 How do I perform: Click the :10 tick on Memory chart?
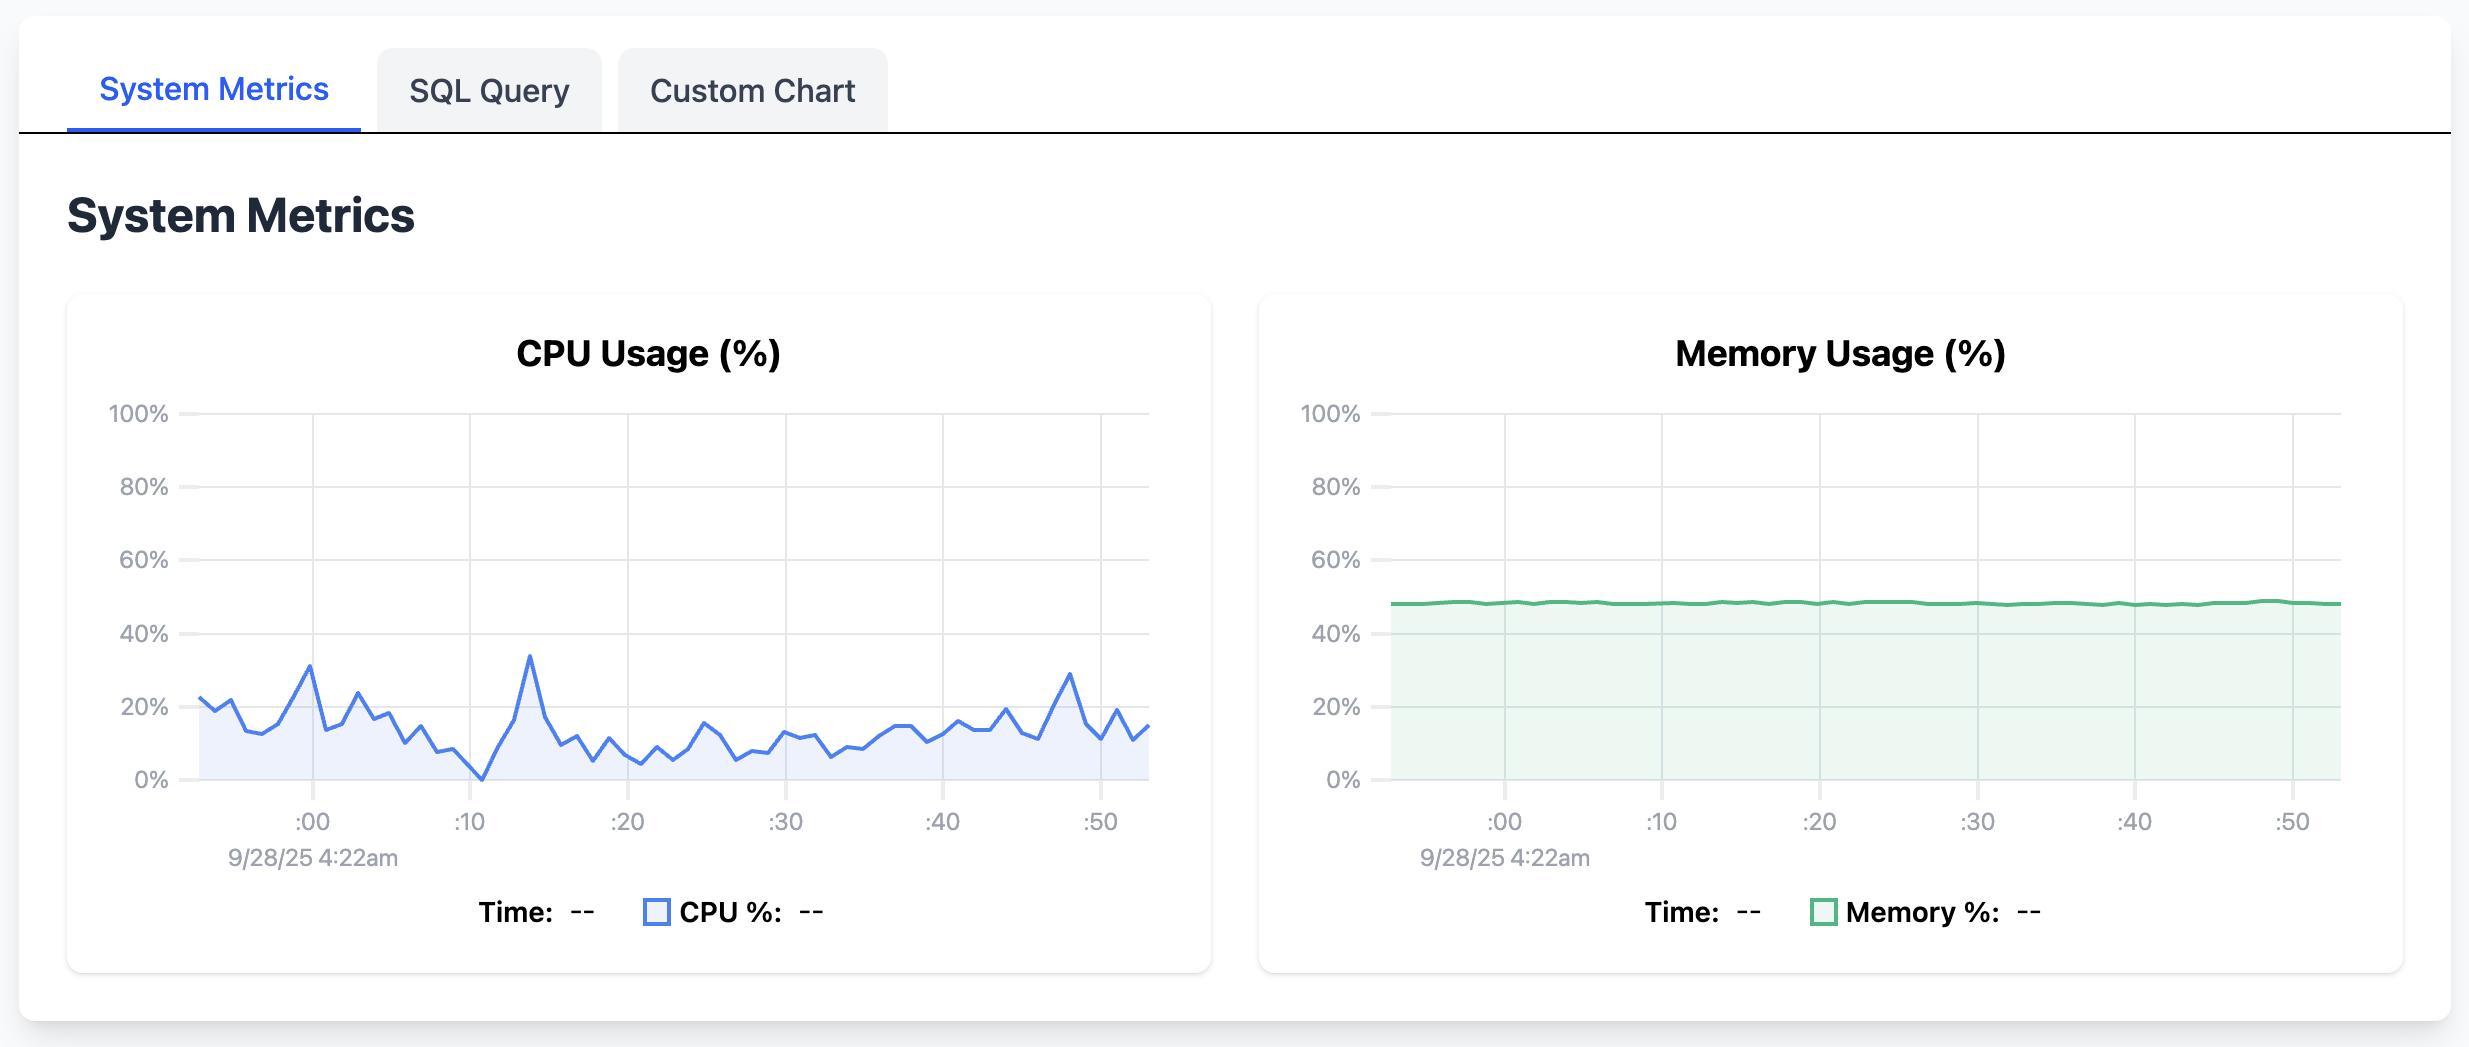click(1661, 822)
